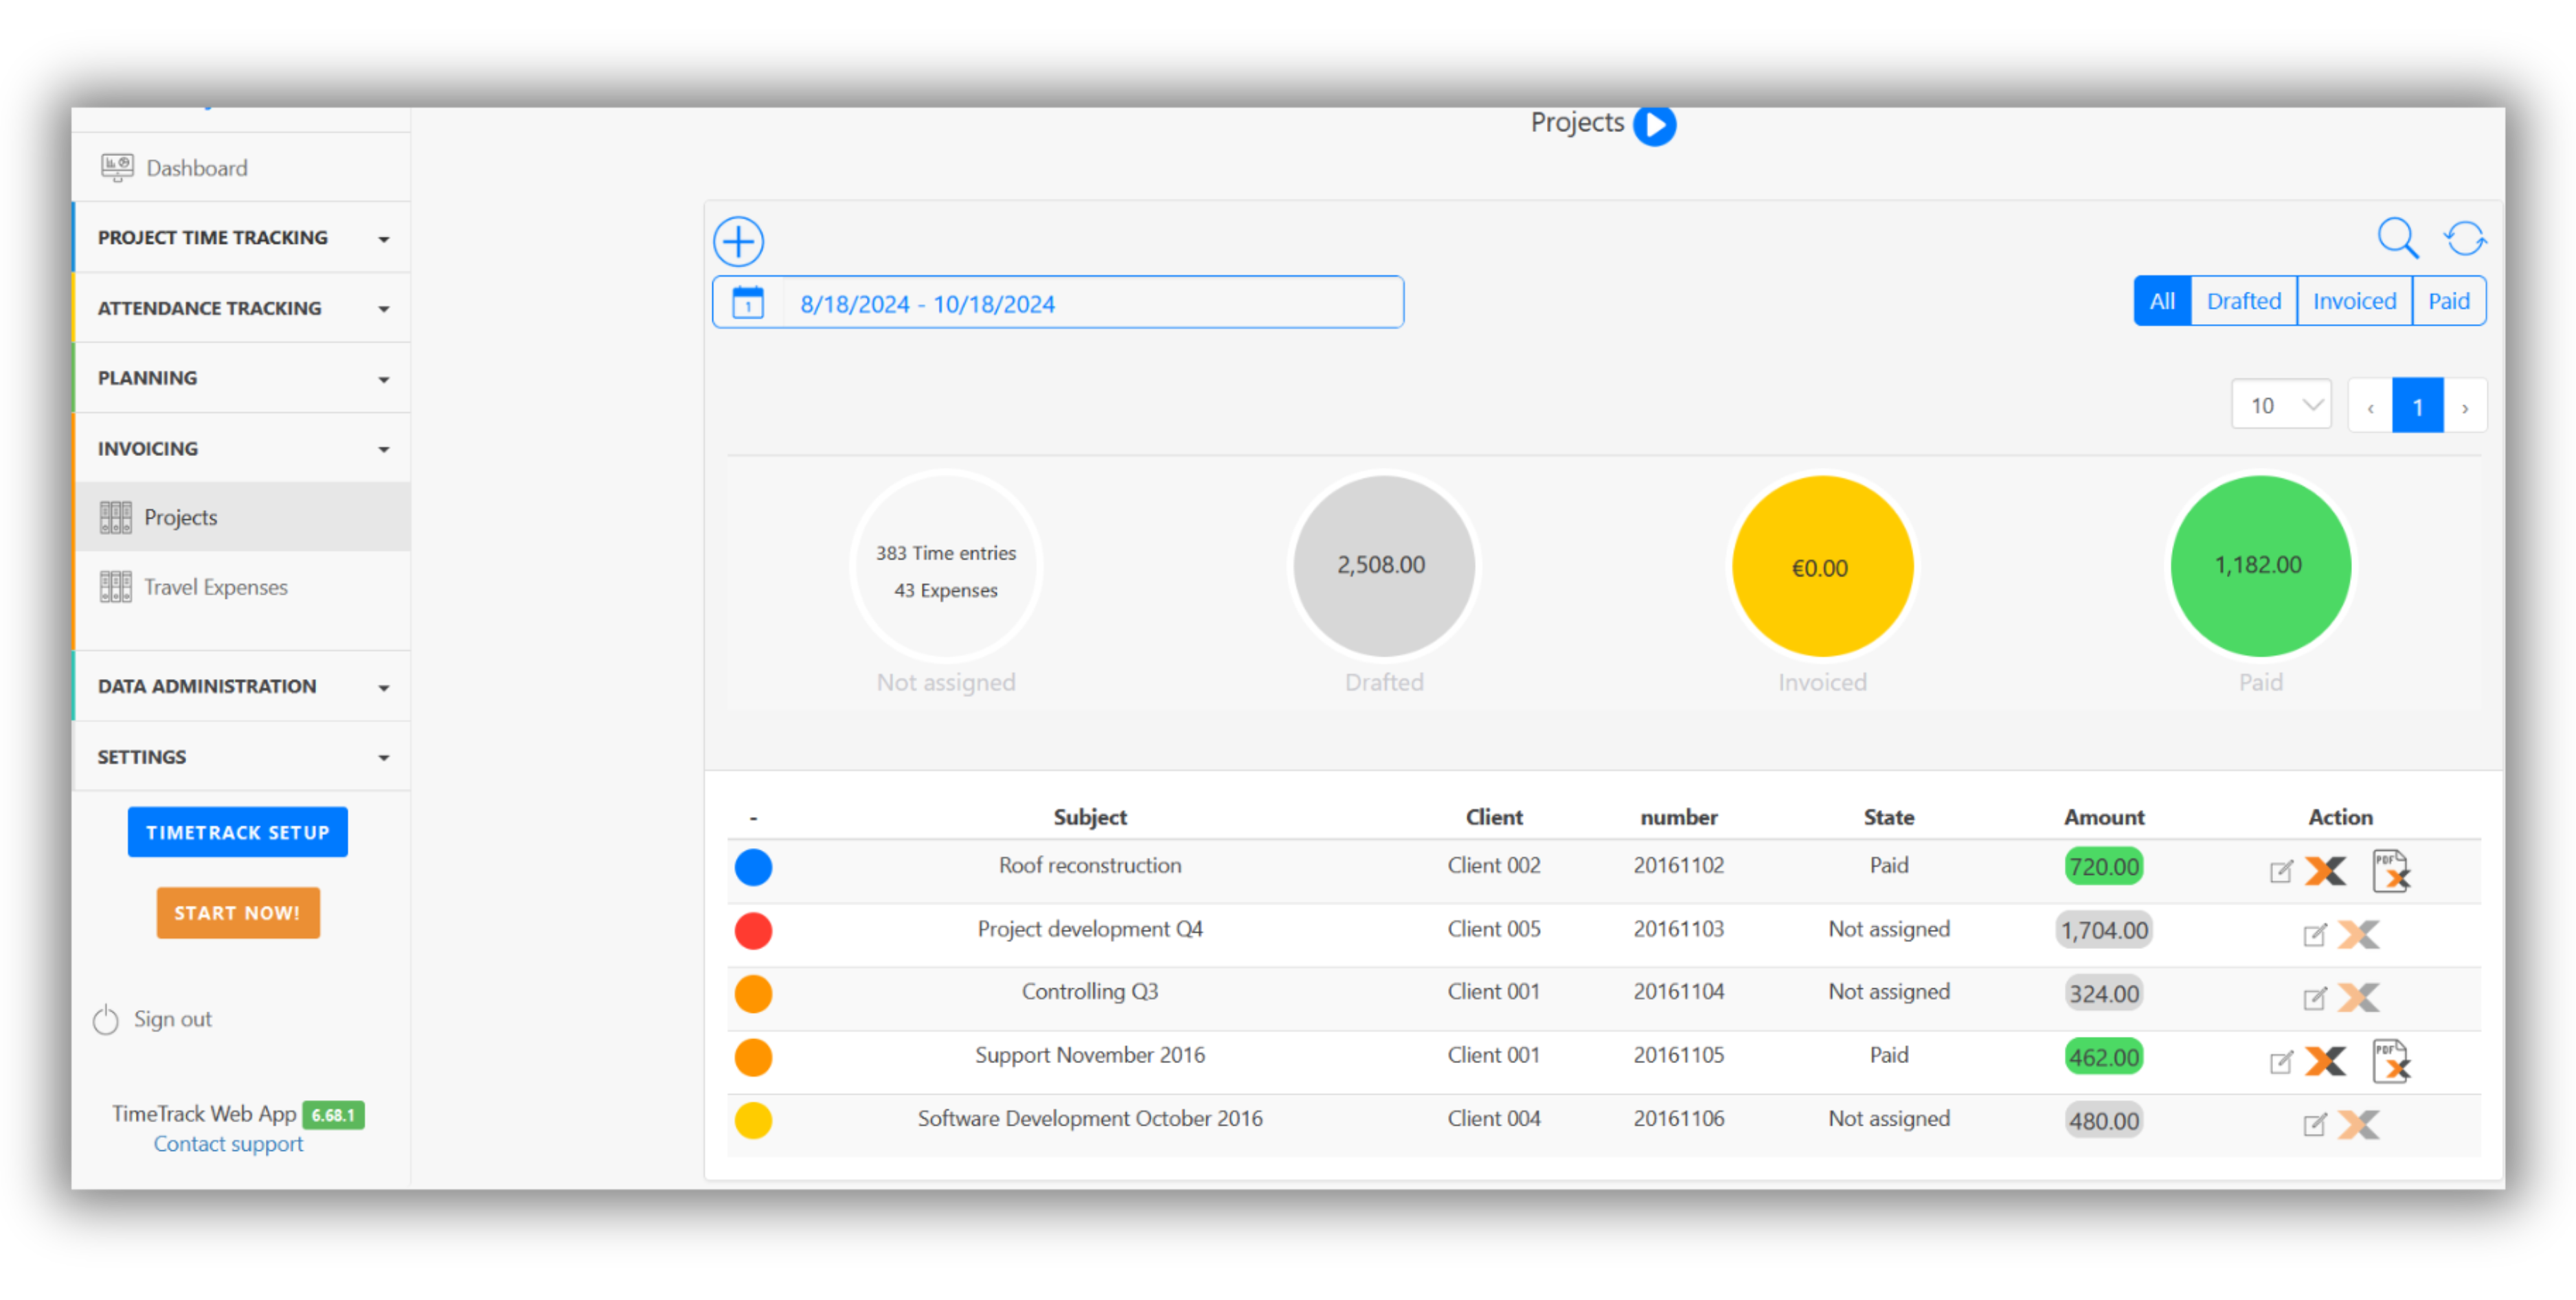Open the page size dropdown showing 10
The image size is (2576, 1300).
(x=2281, y=405)
